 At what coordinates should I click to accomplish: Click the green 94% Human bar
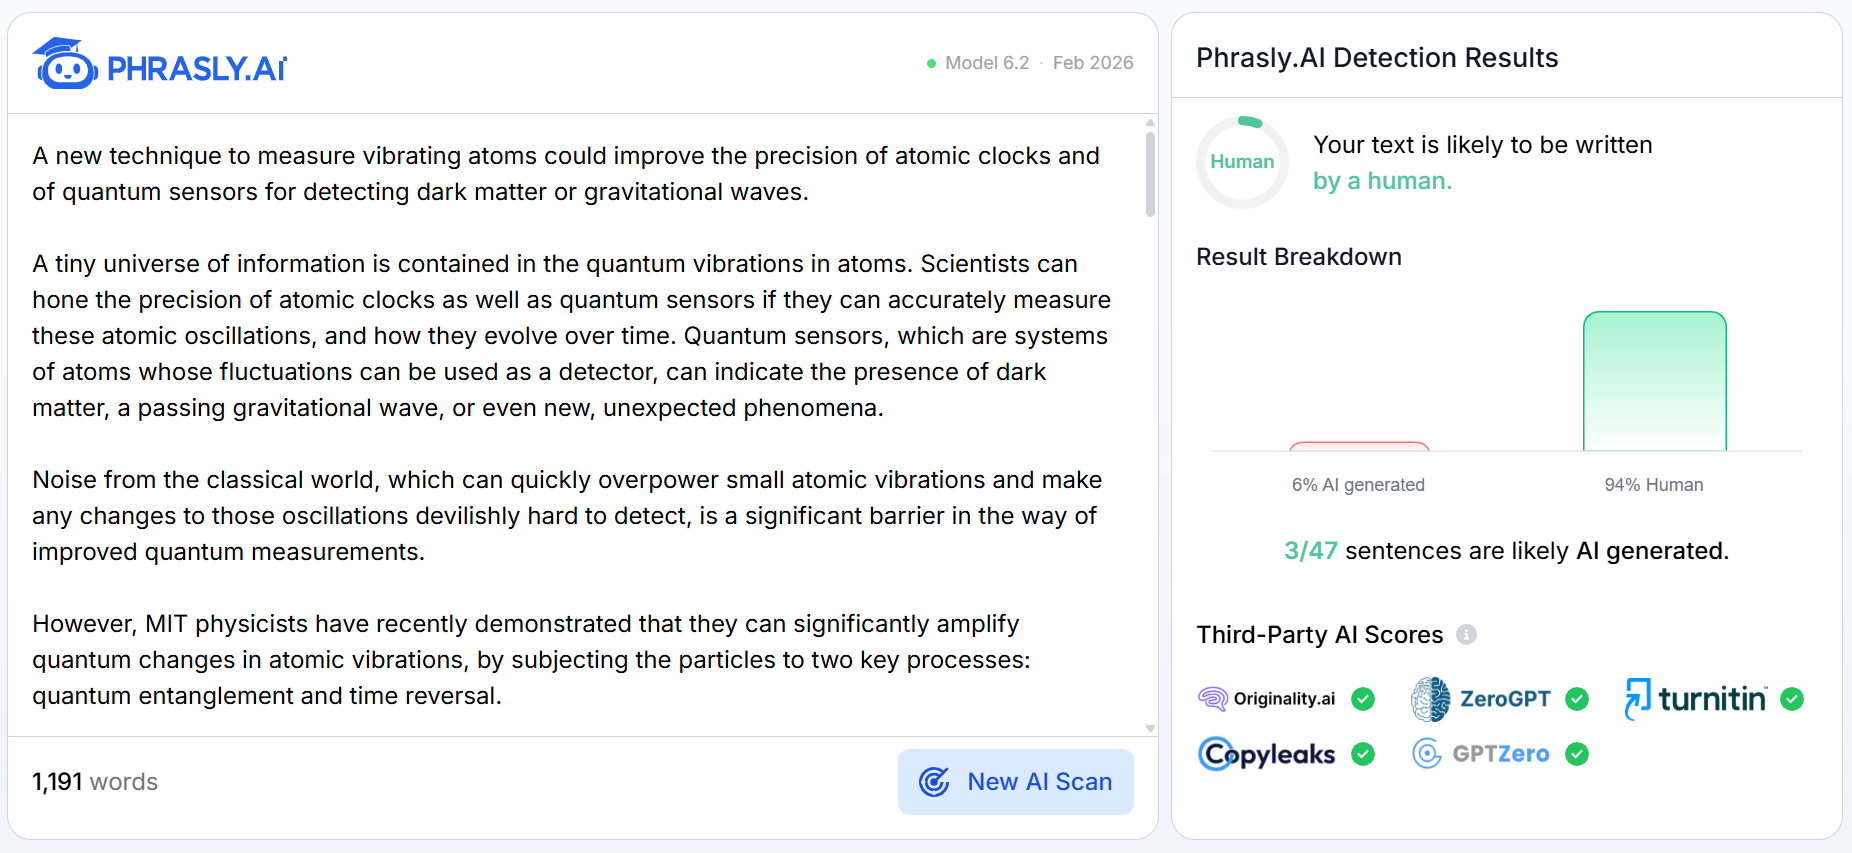click(1655, 381)
